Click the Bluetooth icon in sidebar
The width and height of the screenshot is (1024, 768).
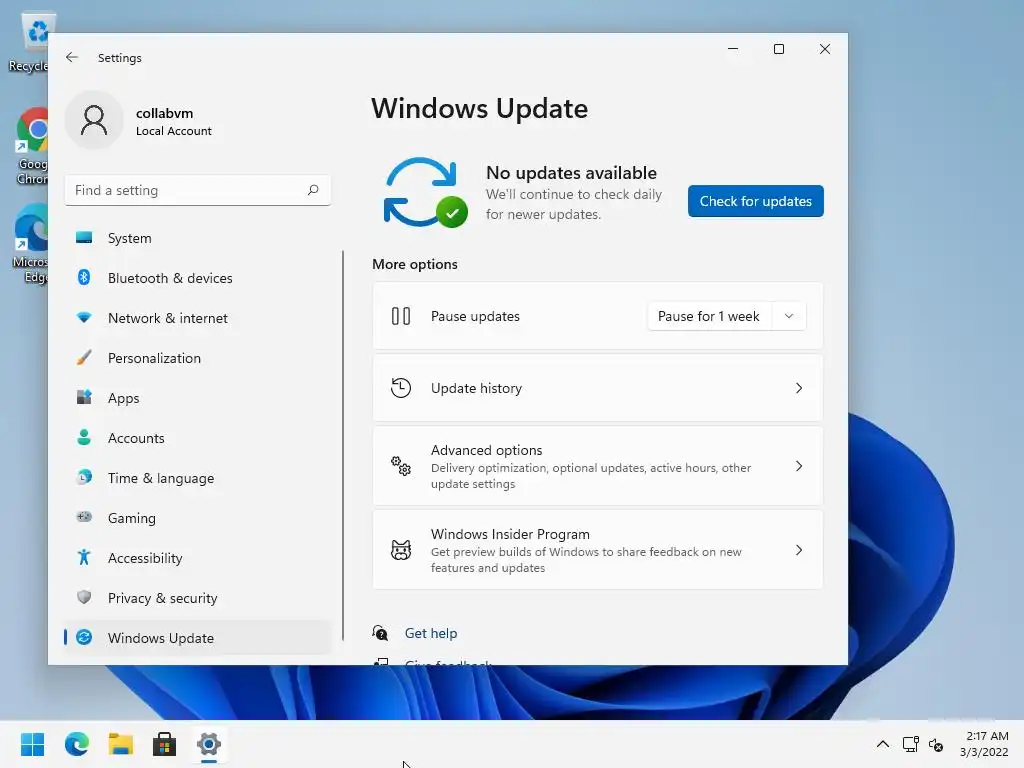coord(84,278)
